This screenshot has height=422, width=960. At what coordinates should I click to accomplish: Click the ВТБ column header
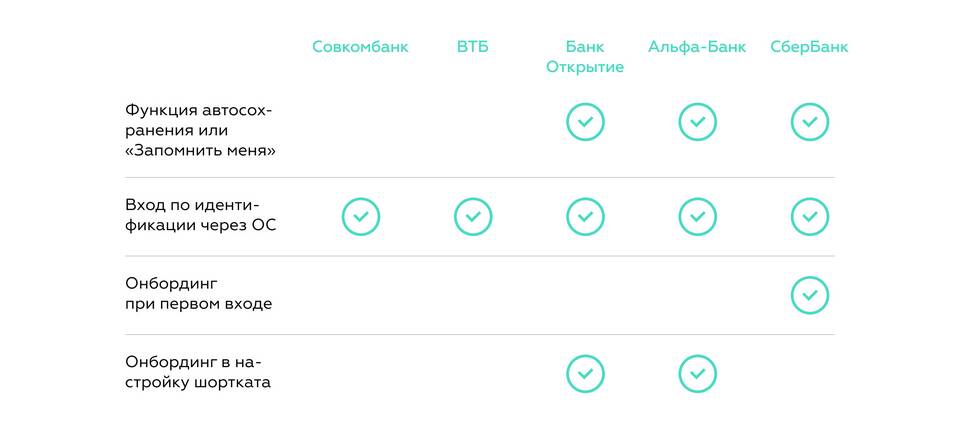pyautogui.click(x=473, y=47)
